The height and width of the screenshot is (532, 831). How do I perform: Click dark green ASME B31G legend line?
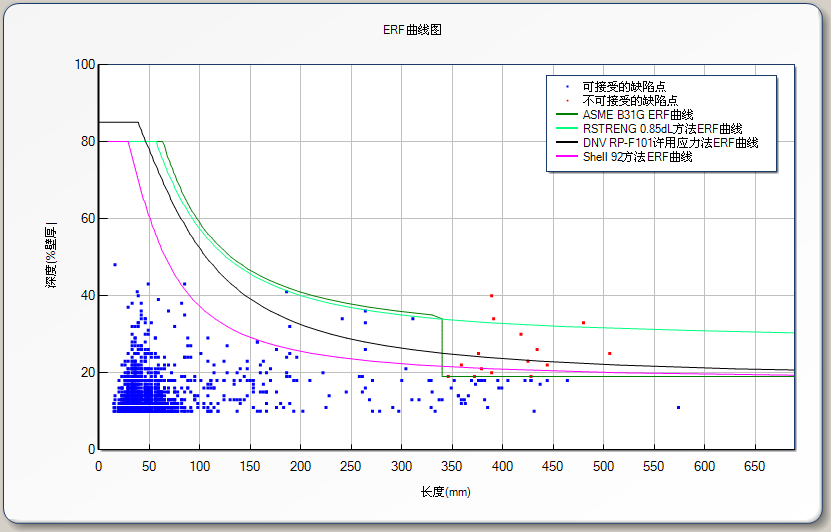click(565, 115)
